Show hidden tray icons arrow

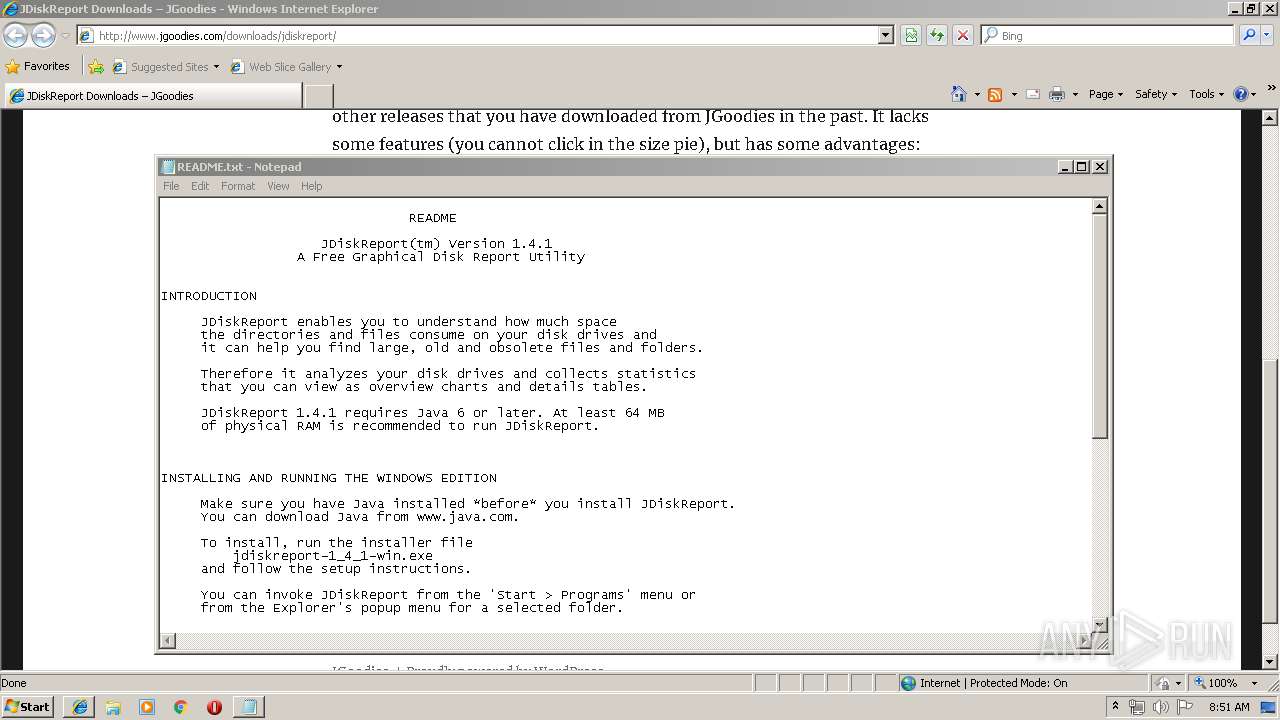point(1115,707)
